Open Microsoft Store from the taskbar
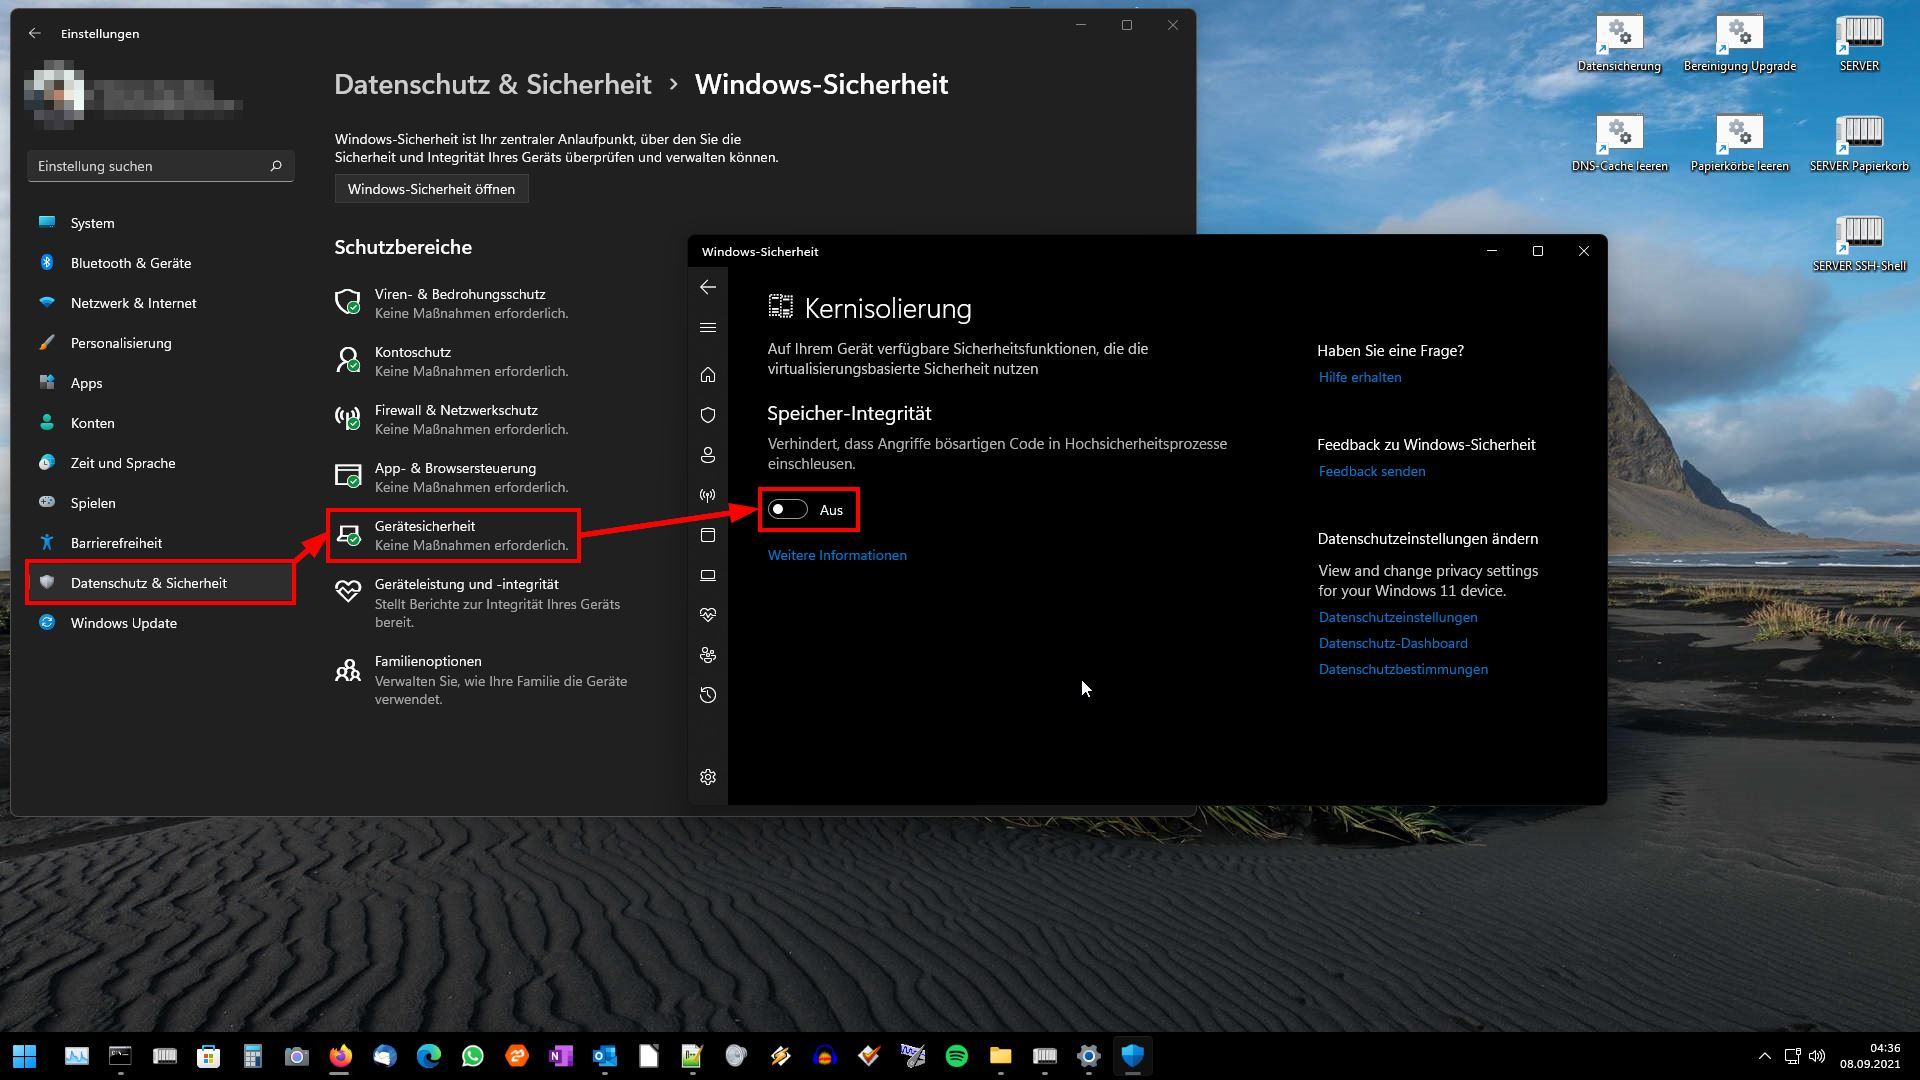 (209, 1056)
